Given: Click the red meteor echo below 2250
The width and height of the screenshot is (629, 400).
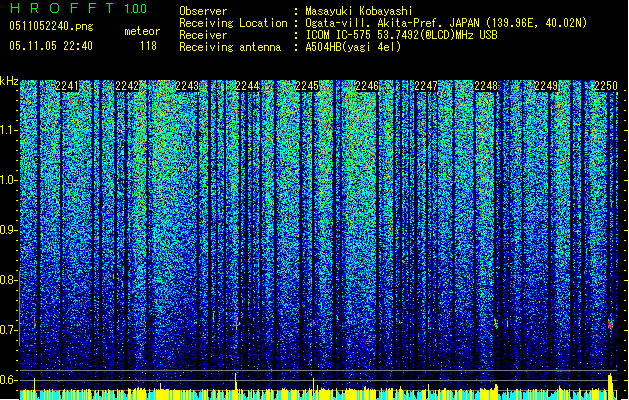Looking at the screenshot, I should click(611, 323).
